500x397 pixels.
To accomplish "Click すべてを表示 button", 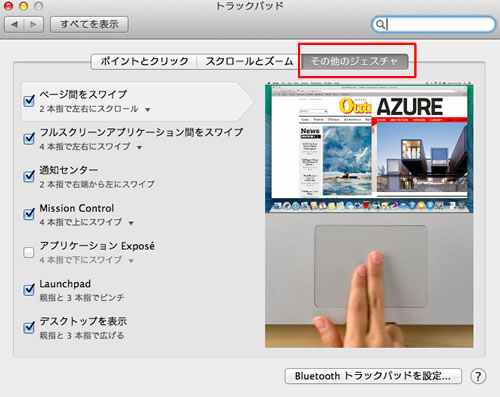I will [x=89, y=25].
